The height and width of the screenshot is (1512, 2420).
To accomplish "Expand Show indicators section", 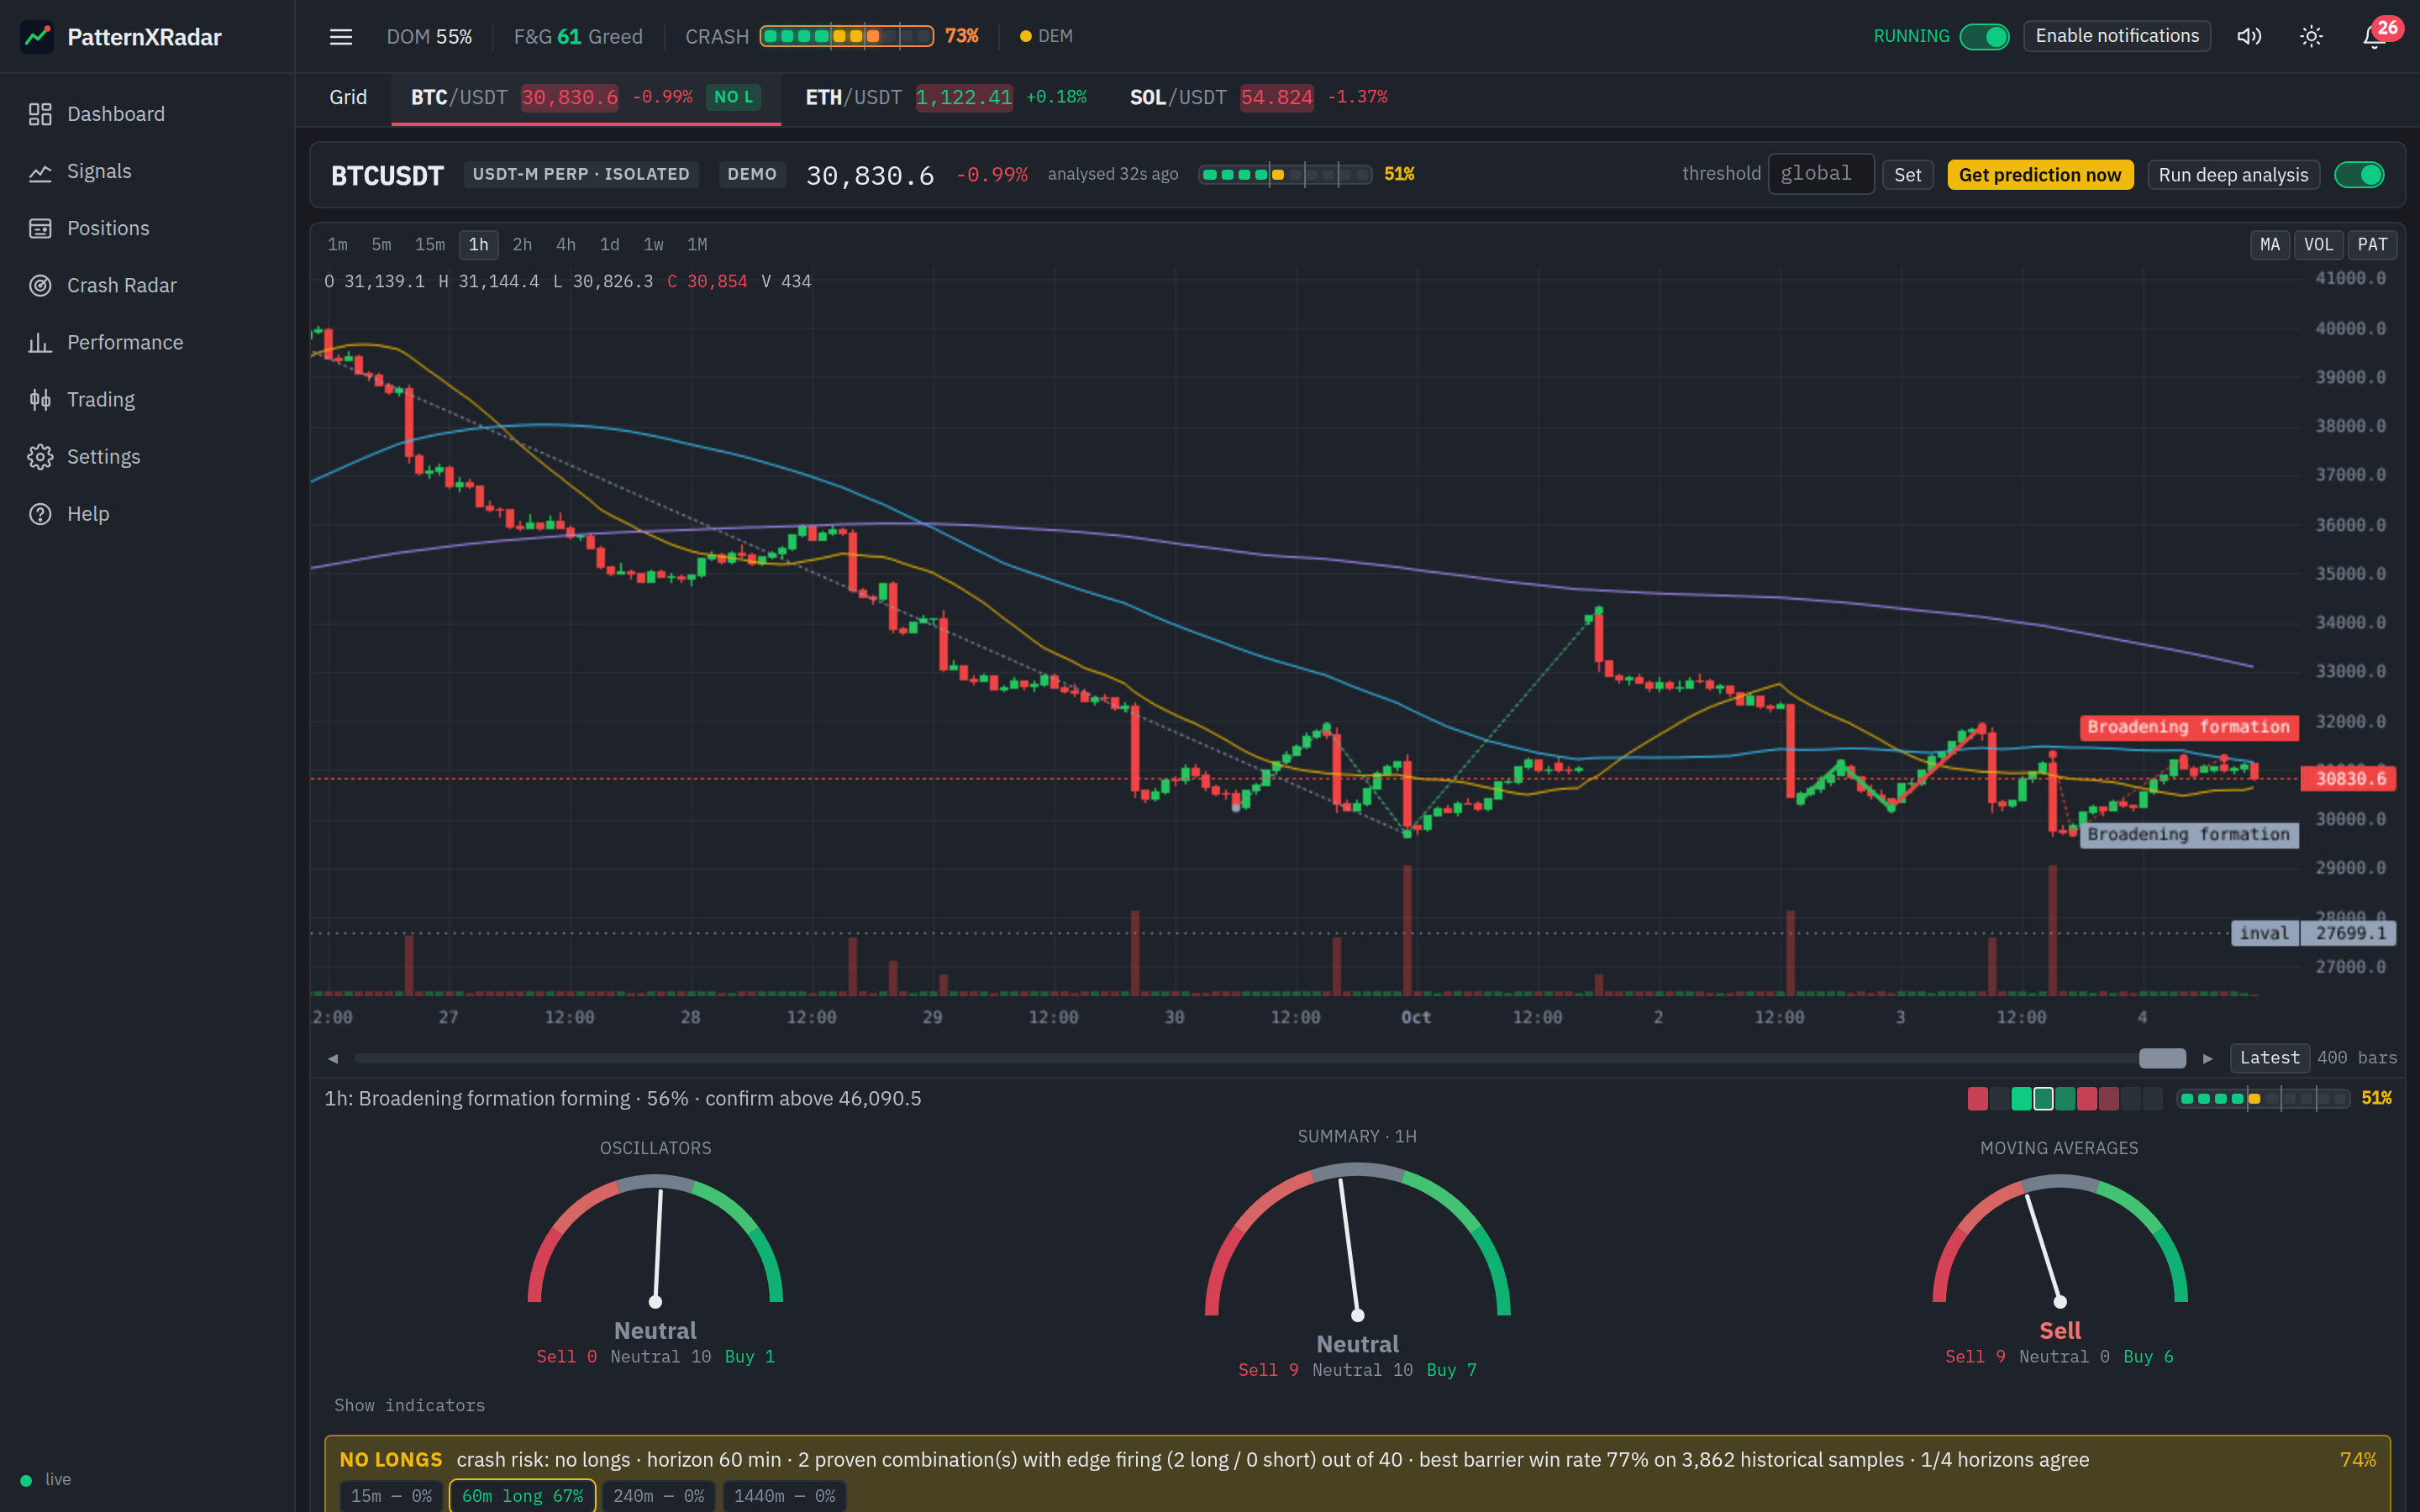I will (409, 1405).
